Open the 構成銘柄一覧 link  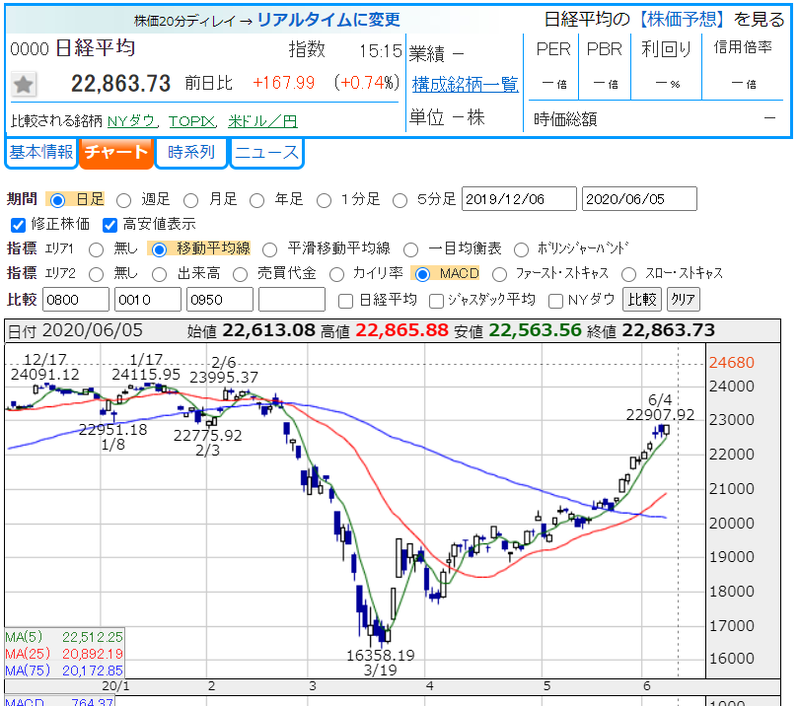pos(465,85)
